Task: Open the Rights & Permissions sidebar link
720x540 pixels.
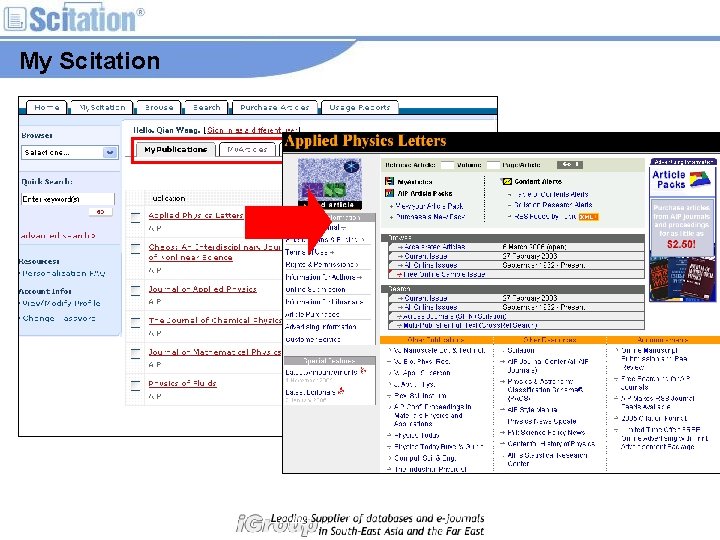Action: coord(320,265)
